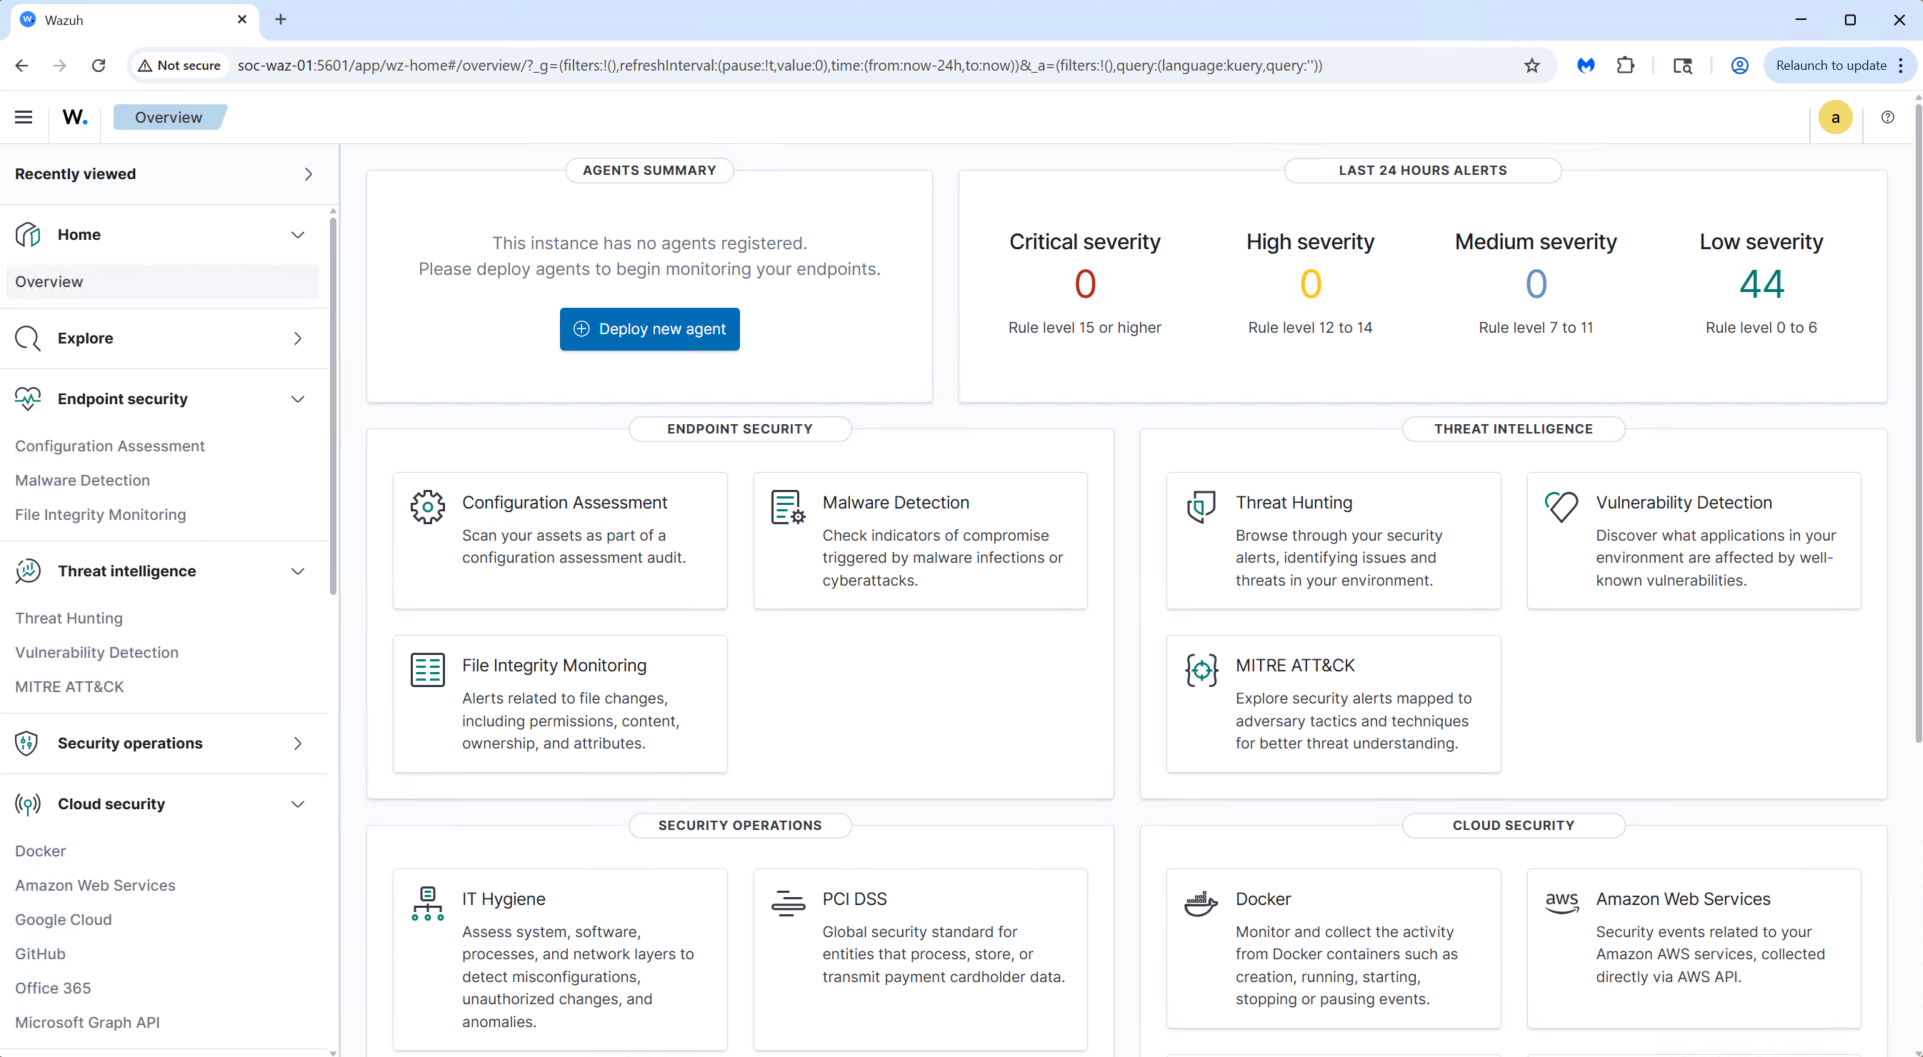Viewport: 1923px width, 1057px height.
Task: Open Vulnerability Detection from sidebar
Action: pos(97,653)
